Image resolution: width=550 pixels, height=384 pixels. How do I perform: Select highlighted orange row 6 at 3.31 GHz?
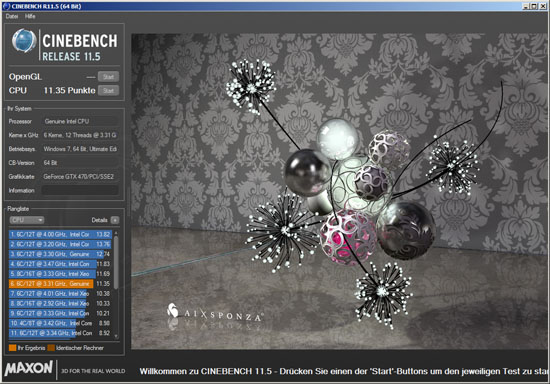click(x=60, y=284)
